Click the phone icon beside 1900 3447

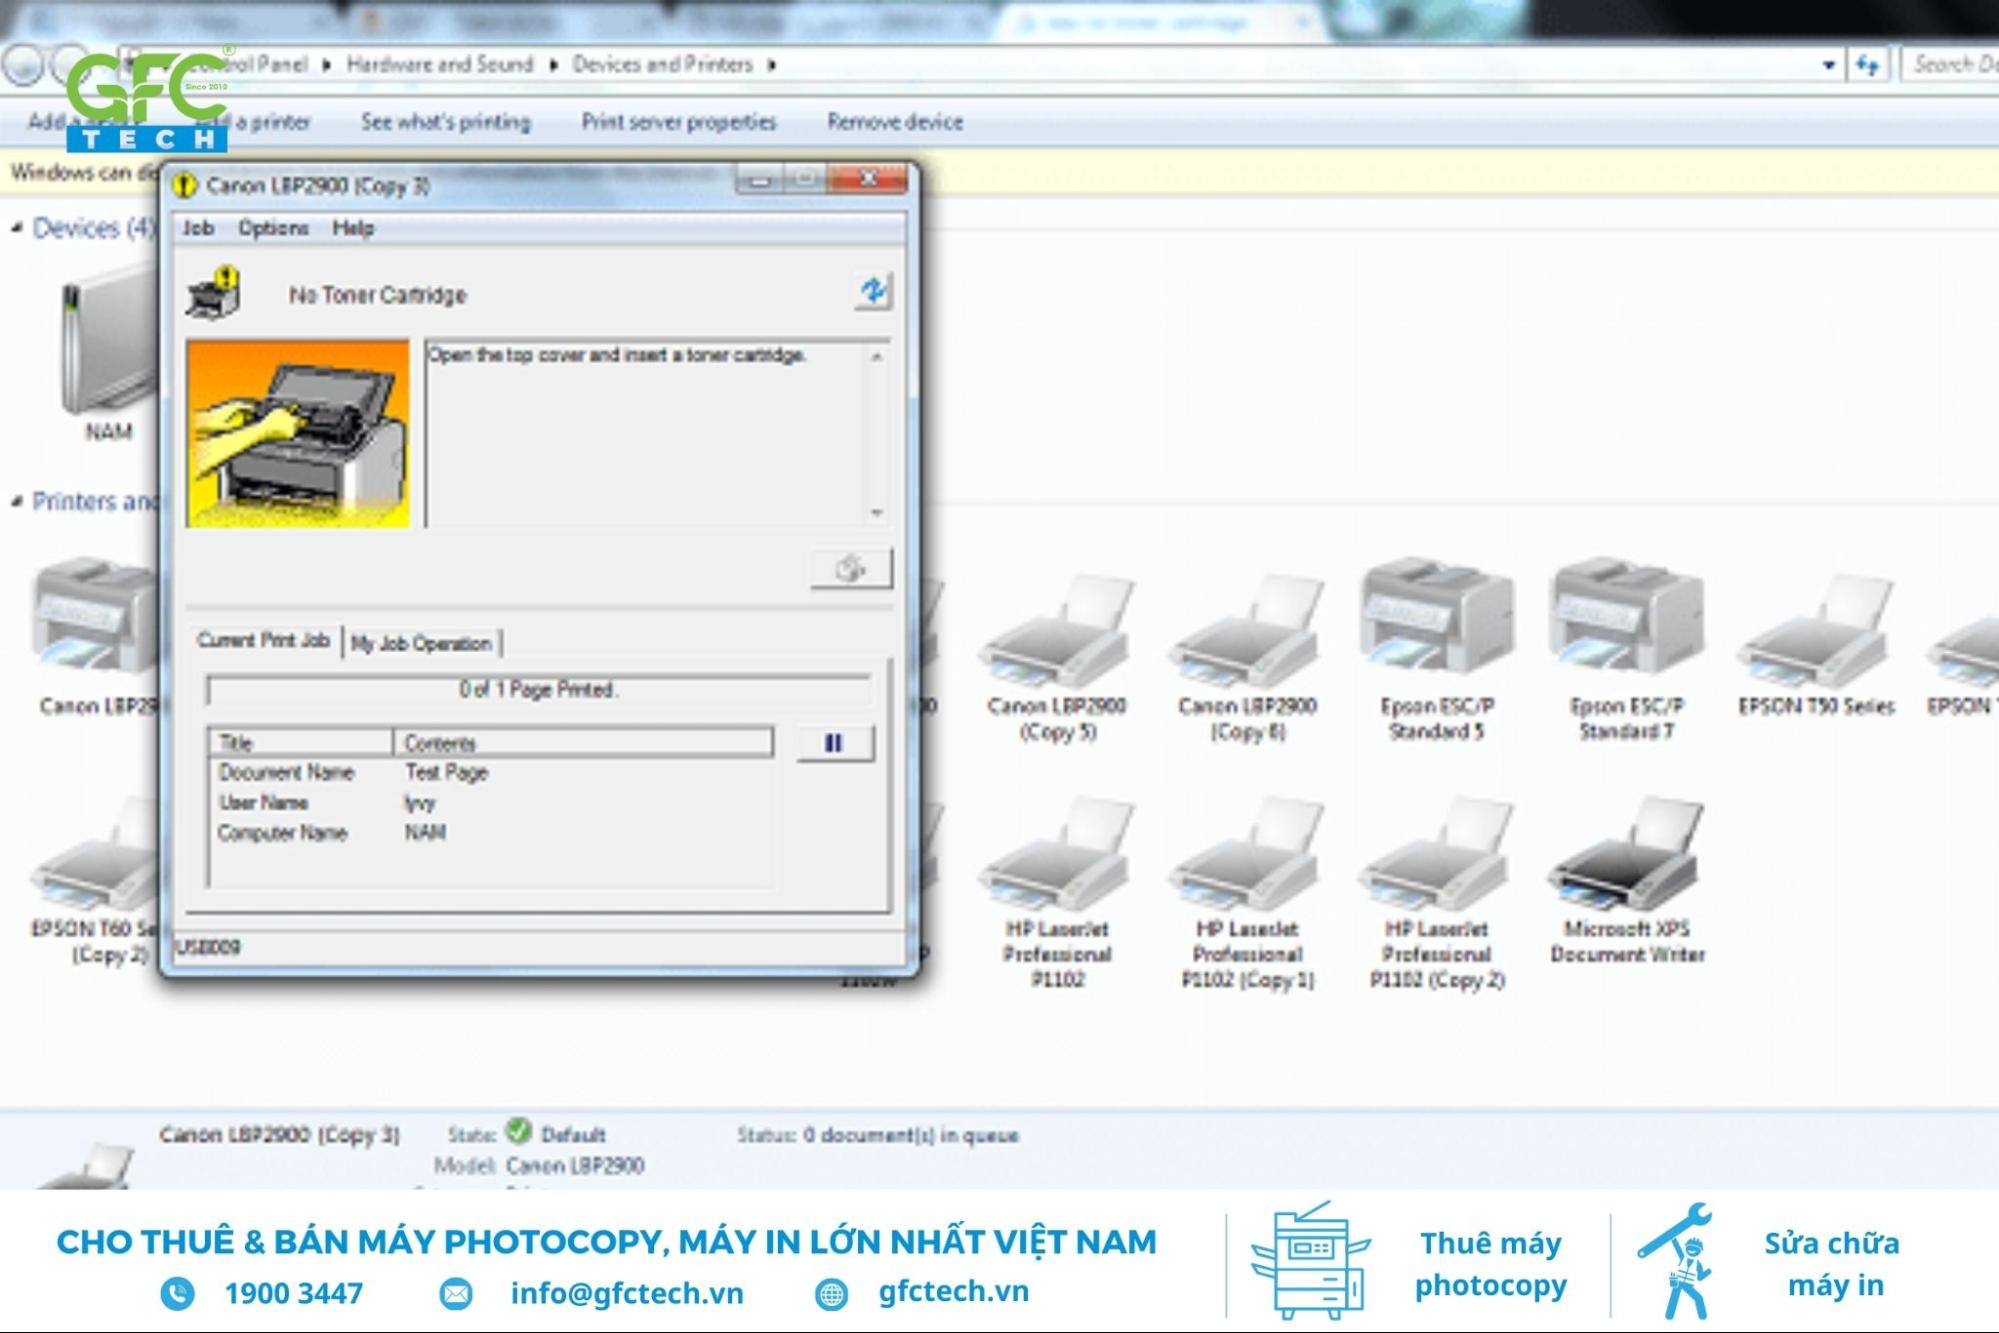(178, 1293)
